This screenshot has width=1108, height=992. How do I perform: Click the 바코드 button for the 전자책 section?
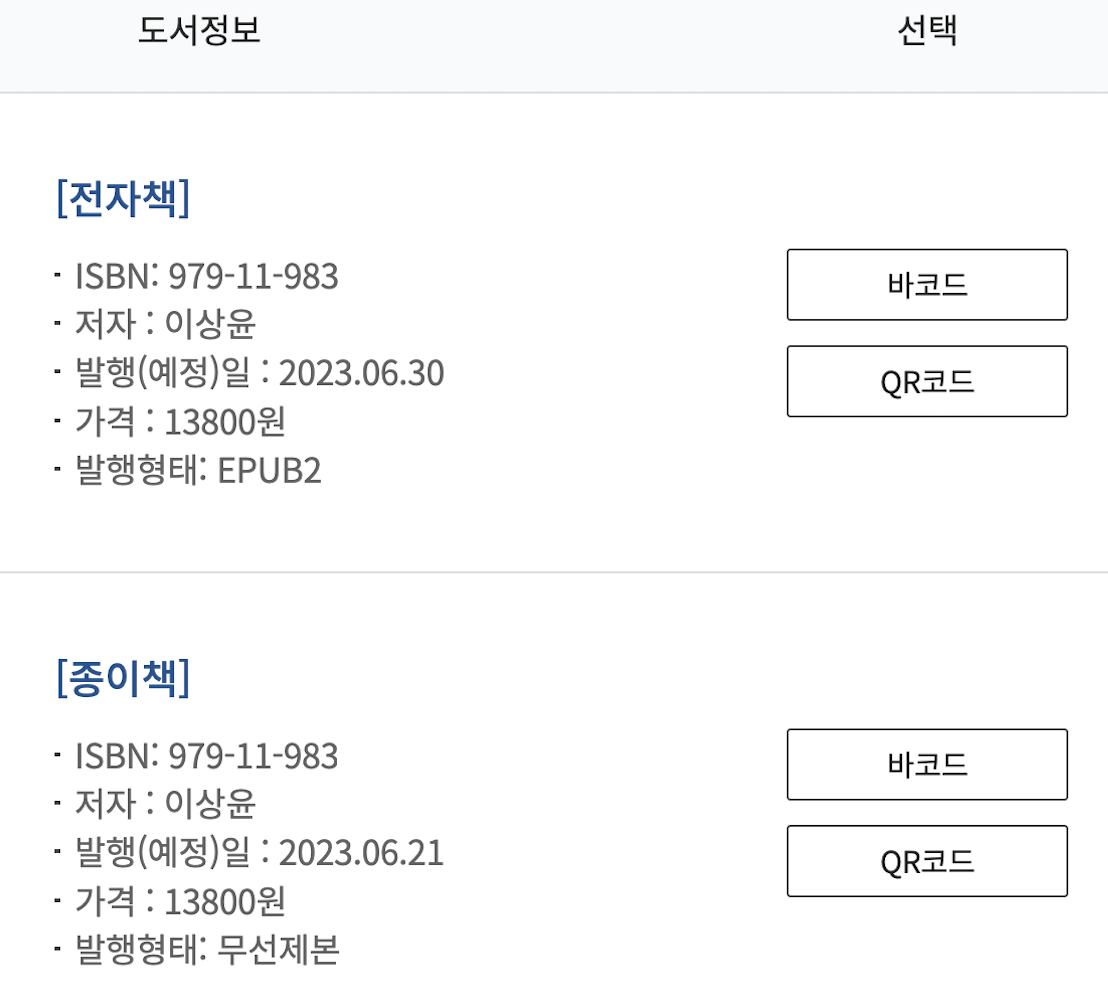click(x=926, y=284)
